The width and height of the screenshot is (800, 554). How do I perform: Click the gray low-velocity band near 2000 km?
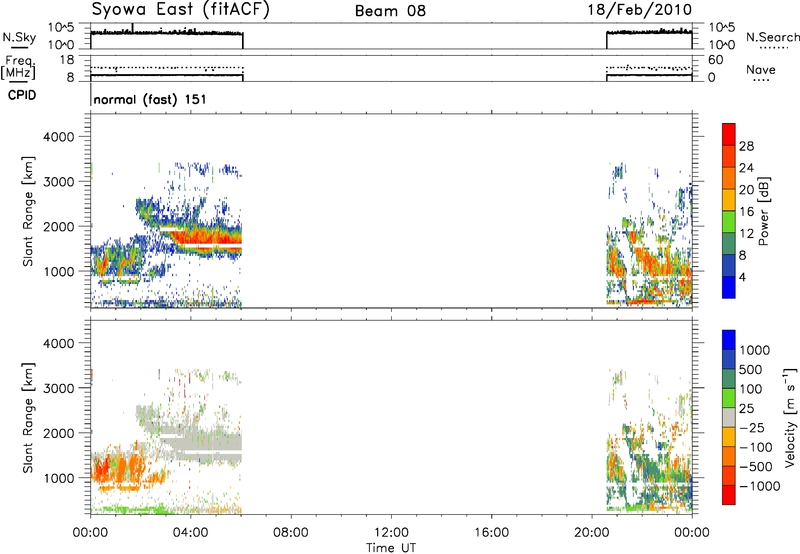(204, 442)
